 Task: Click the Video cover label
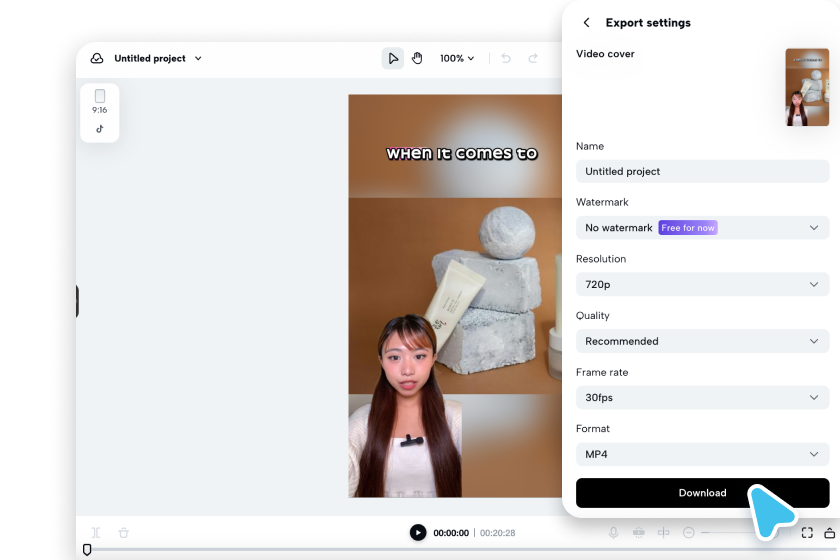tap(605, 54)
